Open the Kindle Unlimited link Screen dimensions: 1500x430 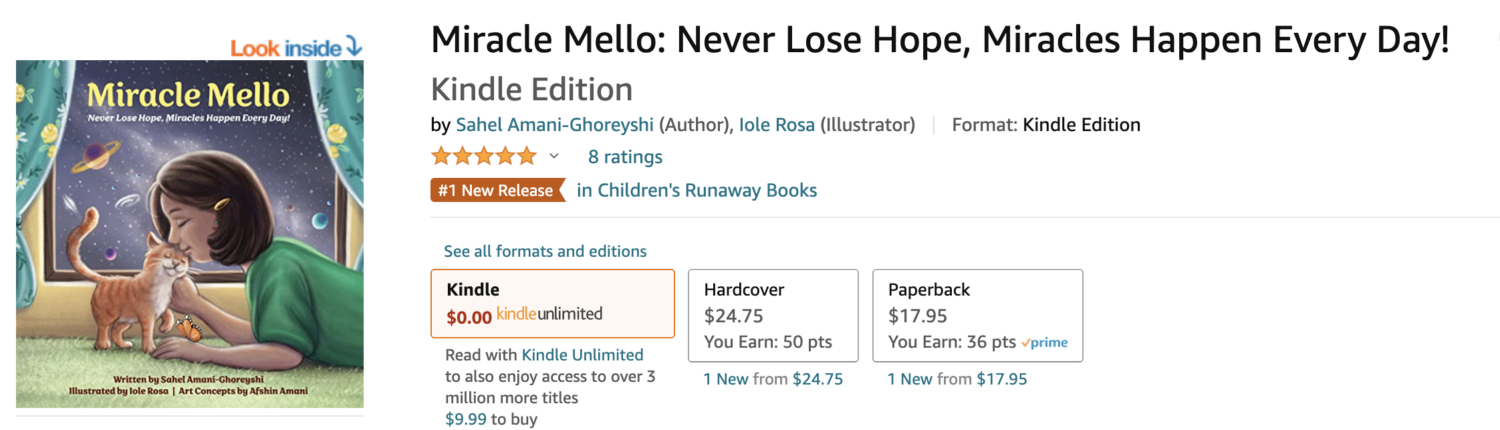point(583,355)
